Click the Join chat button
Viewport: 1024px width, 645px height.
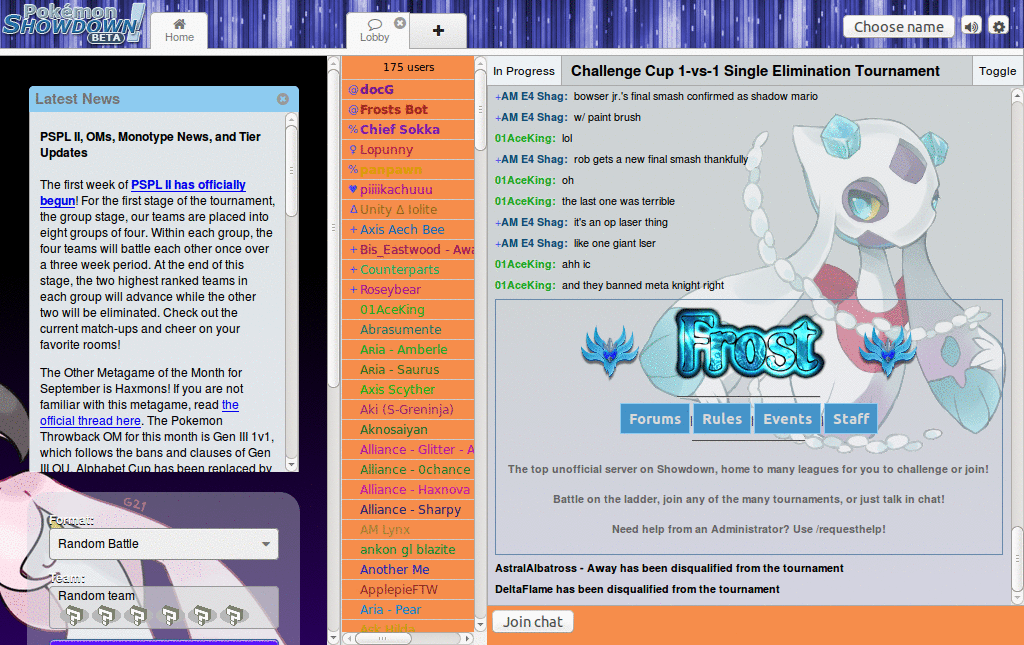(x=532, y=622)
